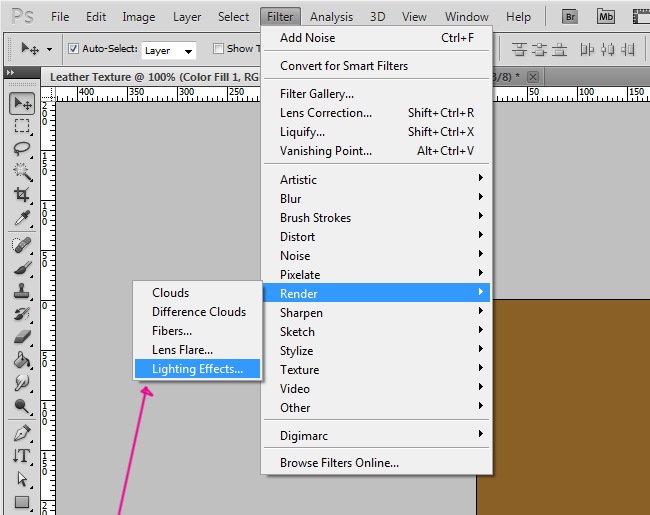Open the Filter Gallery menu entry
The image size is (650, 515).
tap(317, 94)
